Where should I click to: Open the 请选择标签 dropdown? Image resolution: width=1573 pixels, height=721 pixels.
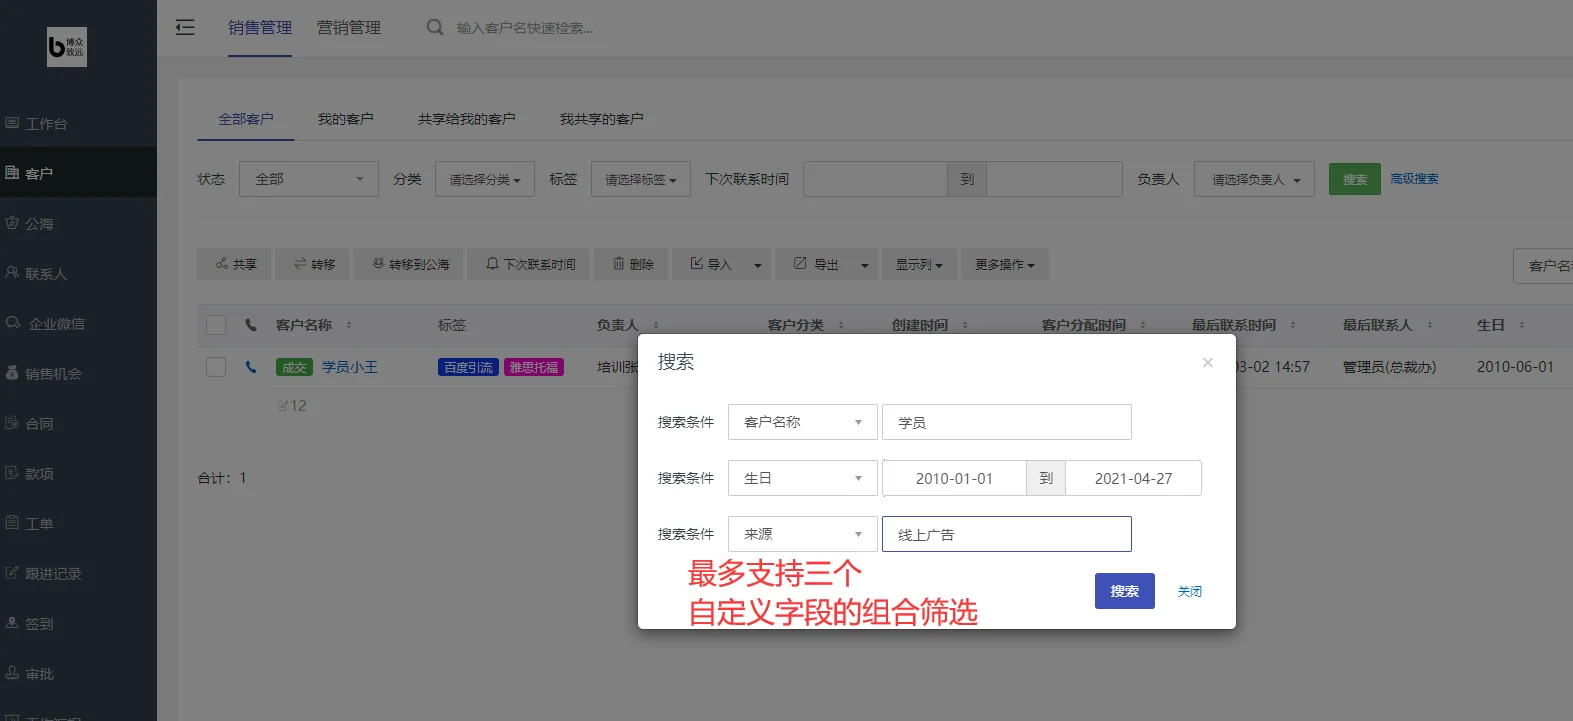641,179
